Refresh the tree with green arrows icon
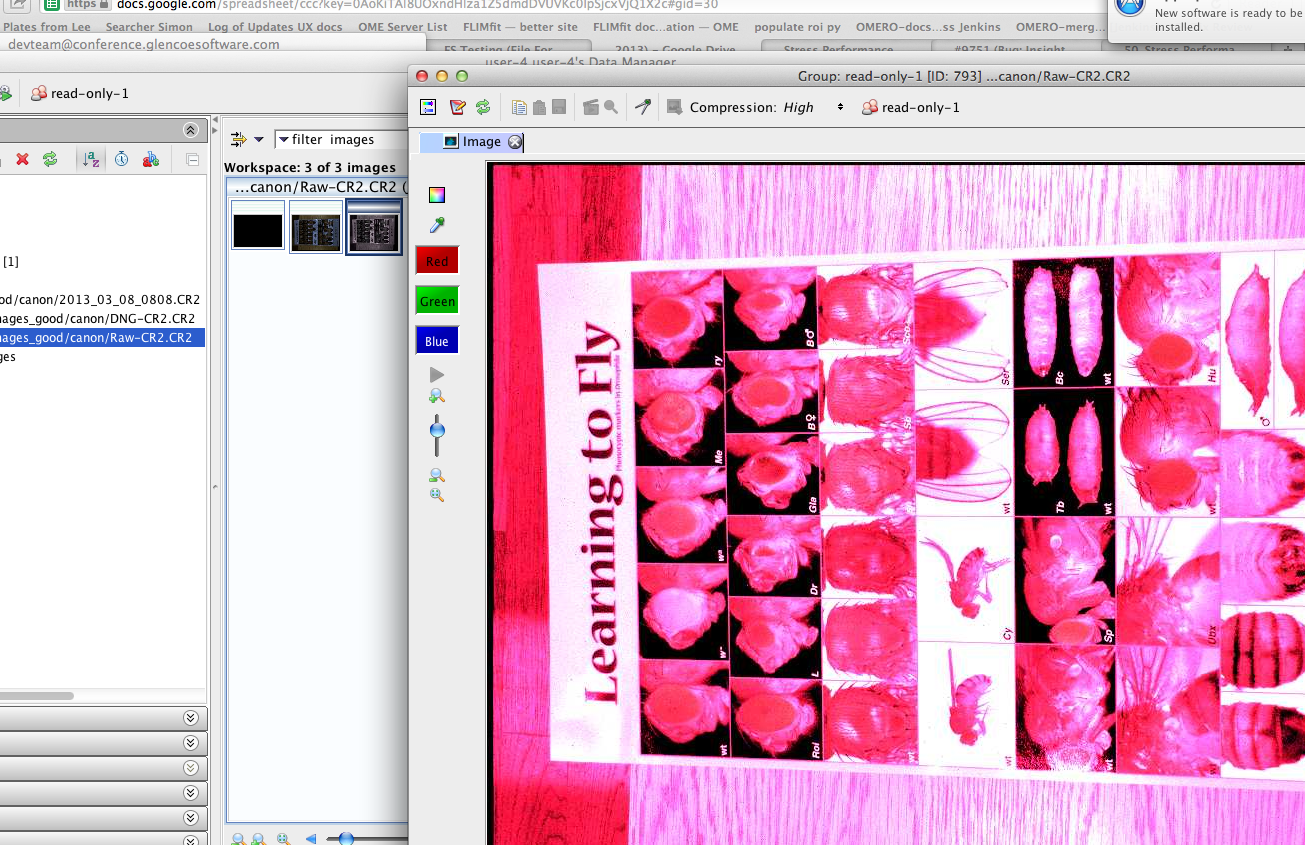The image size is (1305, 845). pyautogui.click(x=50, y=159)
